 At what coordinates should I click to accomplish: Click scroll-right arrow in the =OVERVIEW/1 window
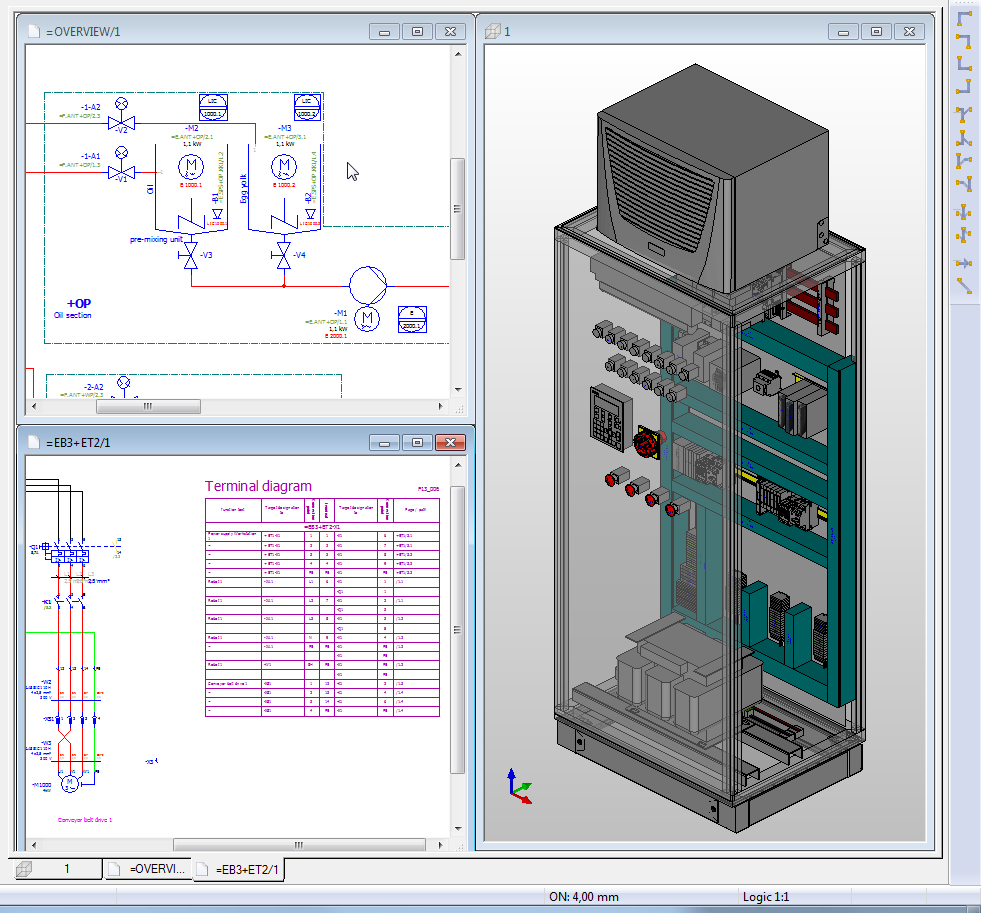click(x=441, y=406)
